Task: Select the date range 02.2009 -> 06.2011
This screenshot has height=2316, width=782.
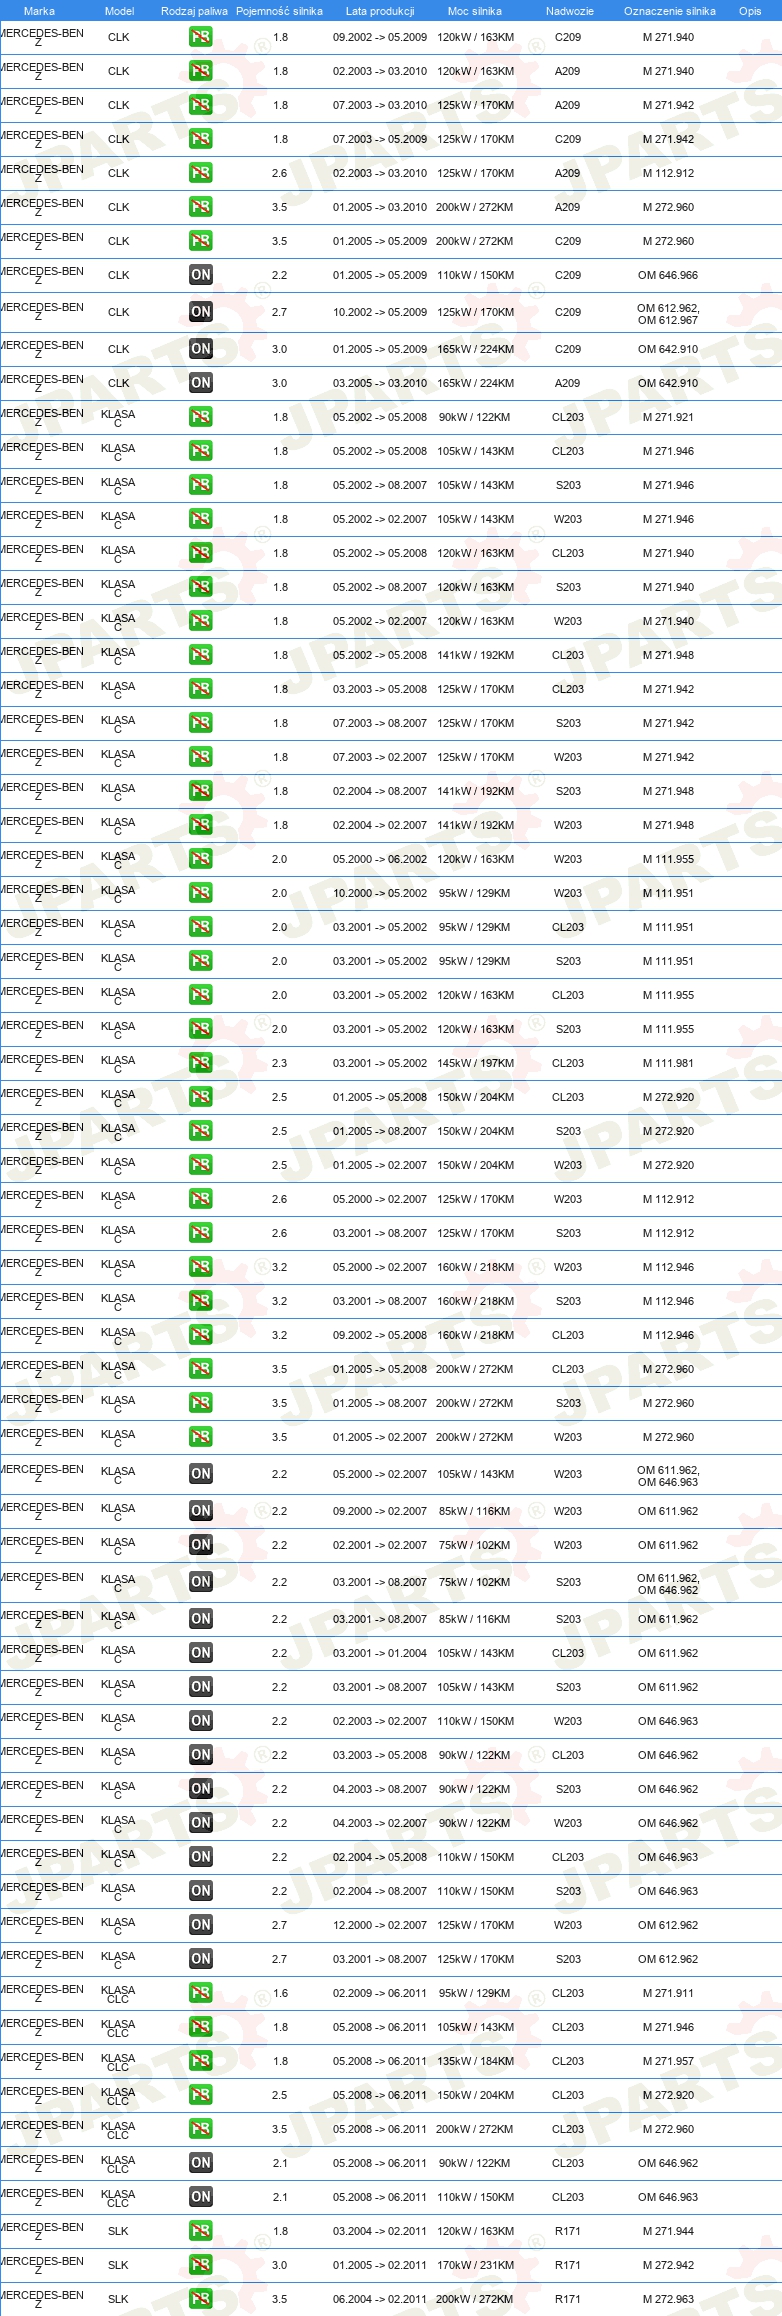Action: coord(380,1993)
